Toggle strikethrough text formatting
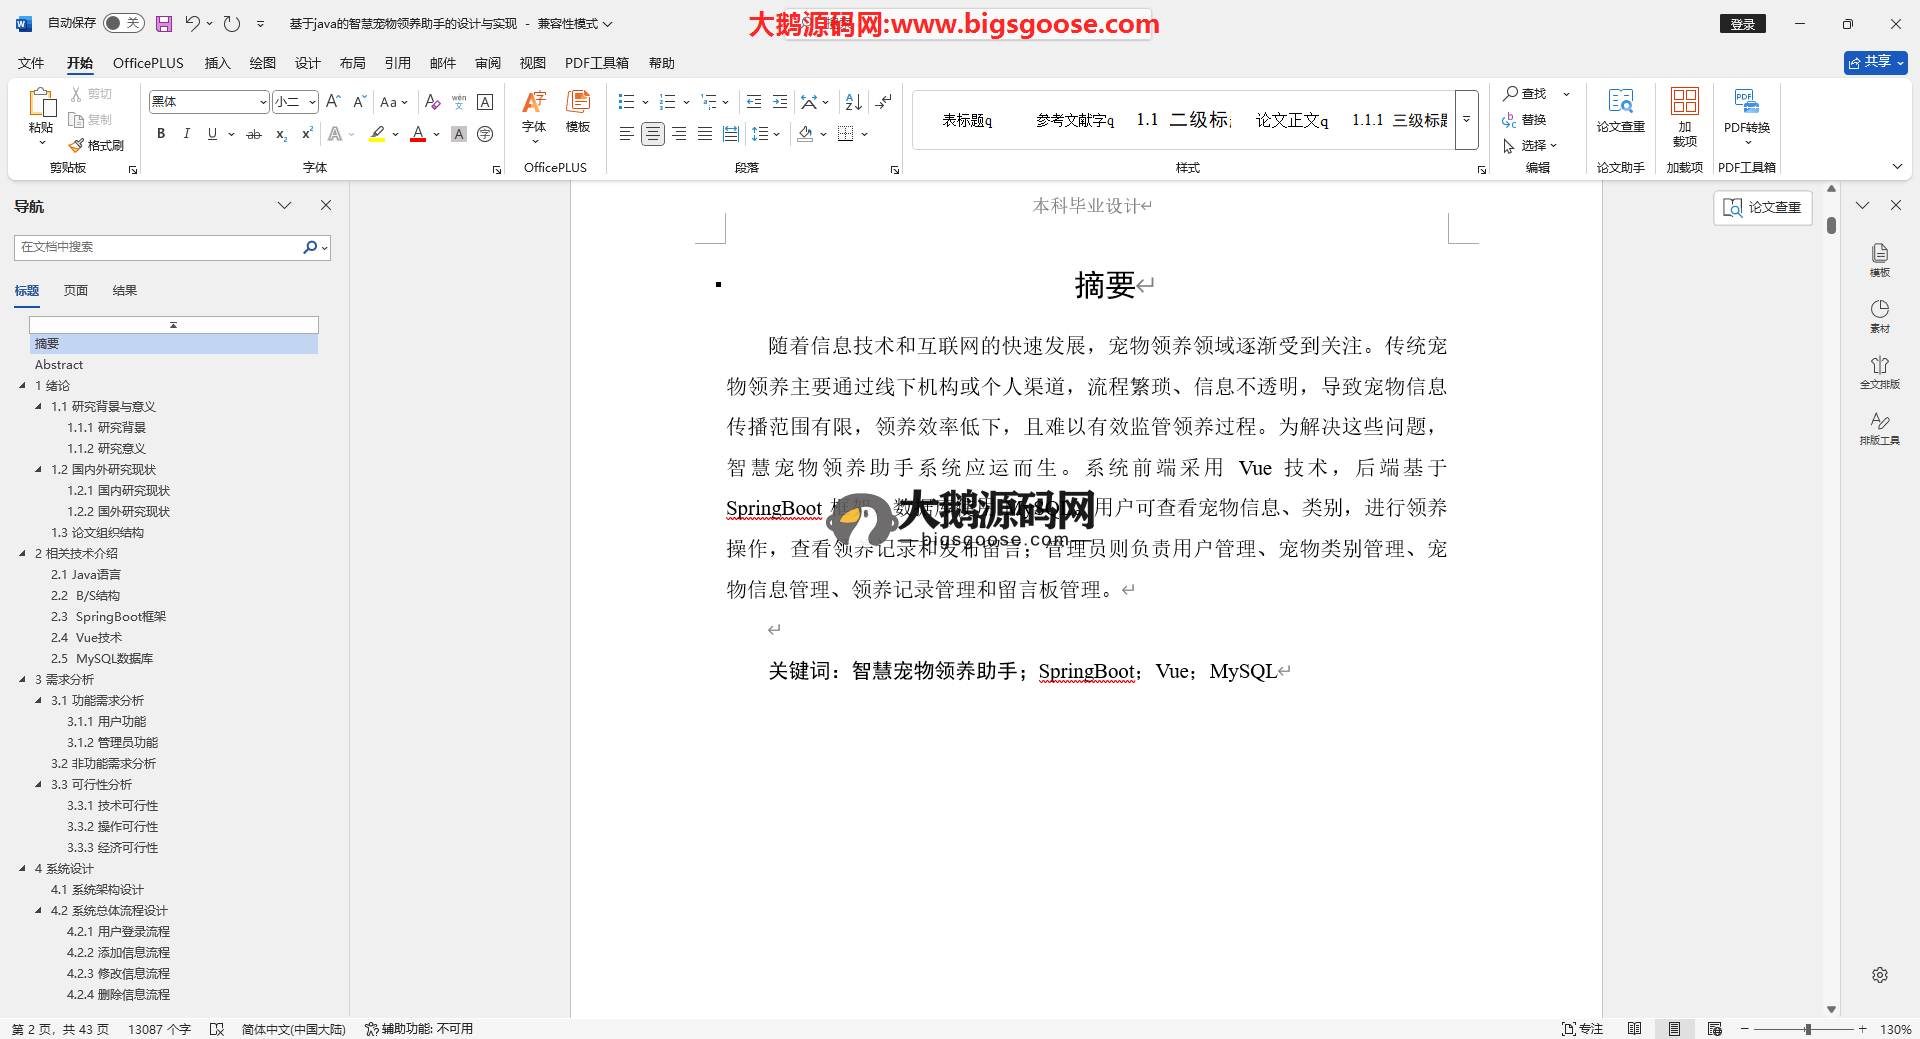Screen dimensions: 1920x1039 coord(254,134)
